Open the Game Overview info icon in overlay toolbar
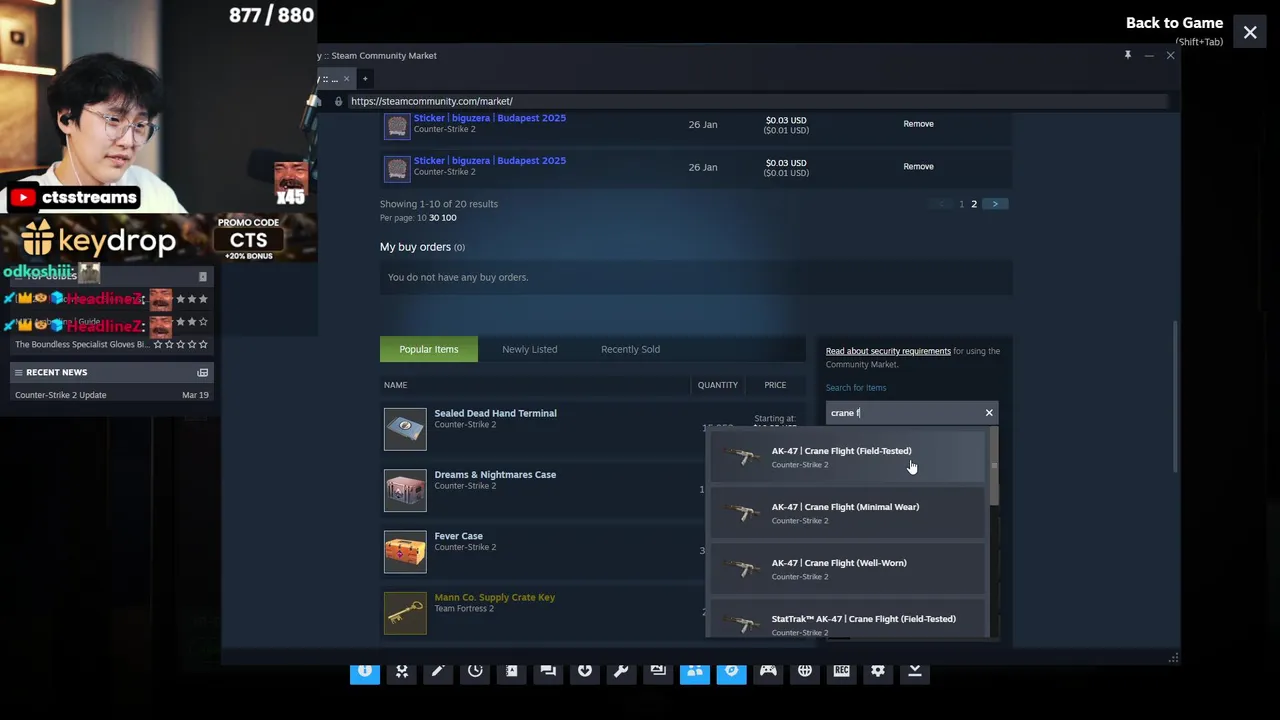 pyautogui.click(x=365, y=671)
